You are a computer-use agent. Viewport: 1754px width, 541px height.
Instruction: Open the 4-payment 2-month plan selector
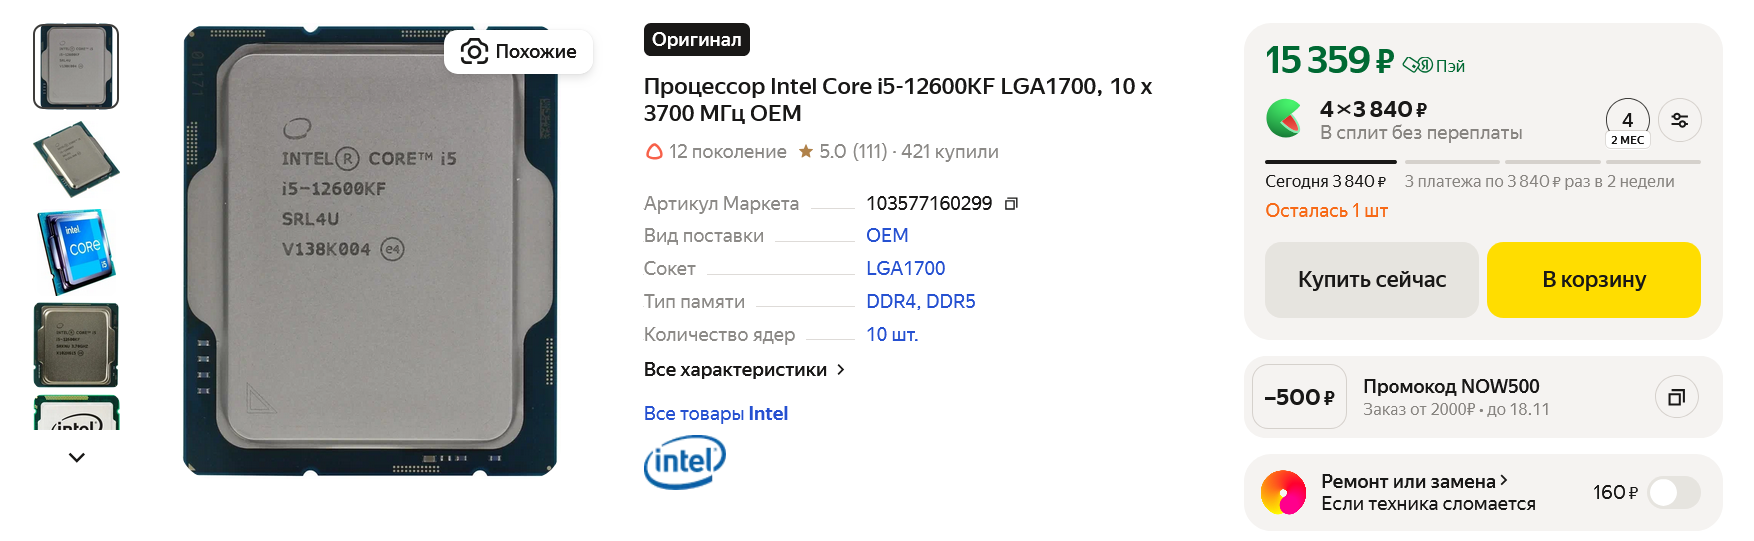pos(1627,123)
